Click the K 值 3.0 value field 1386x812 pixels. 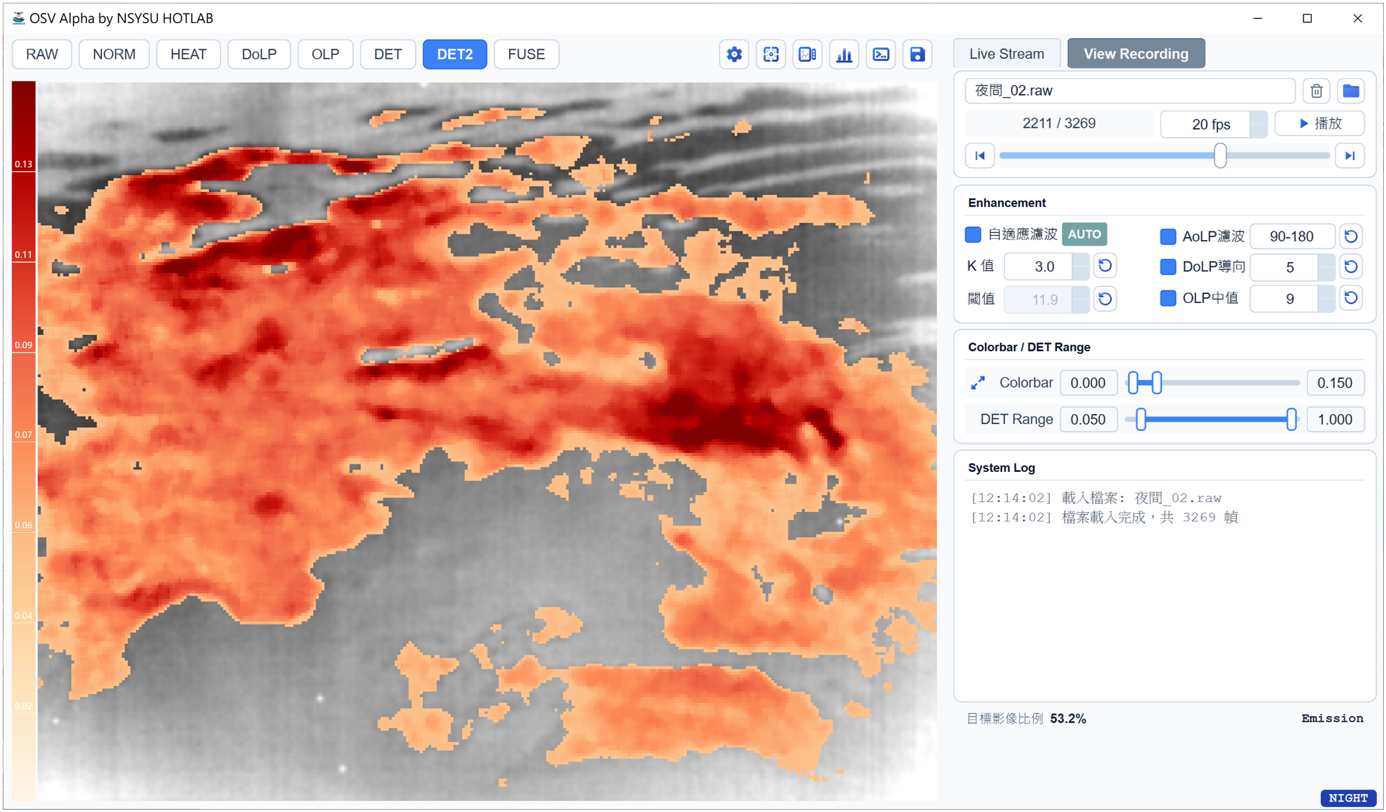pyautogui.click(x=1038, y=267)
